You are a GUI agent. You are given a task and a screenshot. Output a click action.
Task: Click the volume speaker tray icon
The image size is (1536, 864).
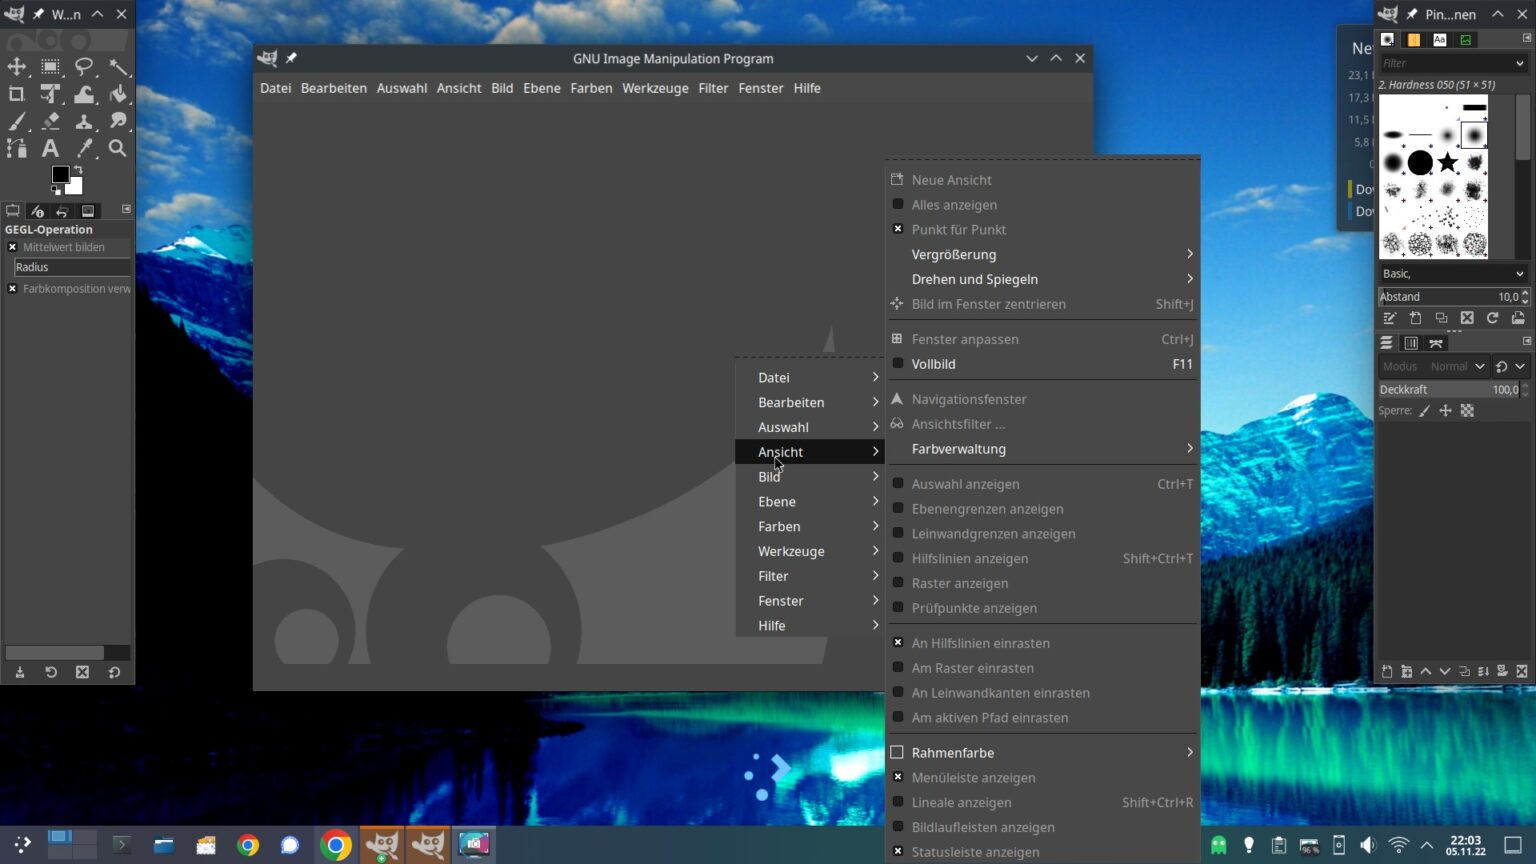pos(1368,845)
